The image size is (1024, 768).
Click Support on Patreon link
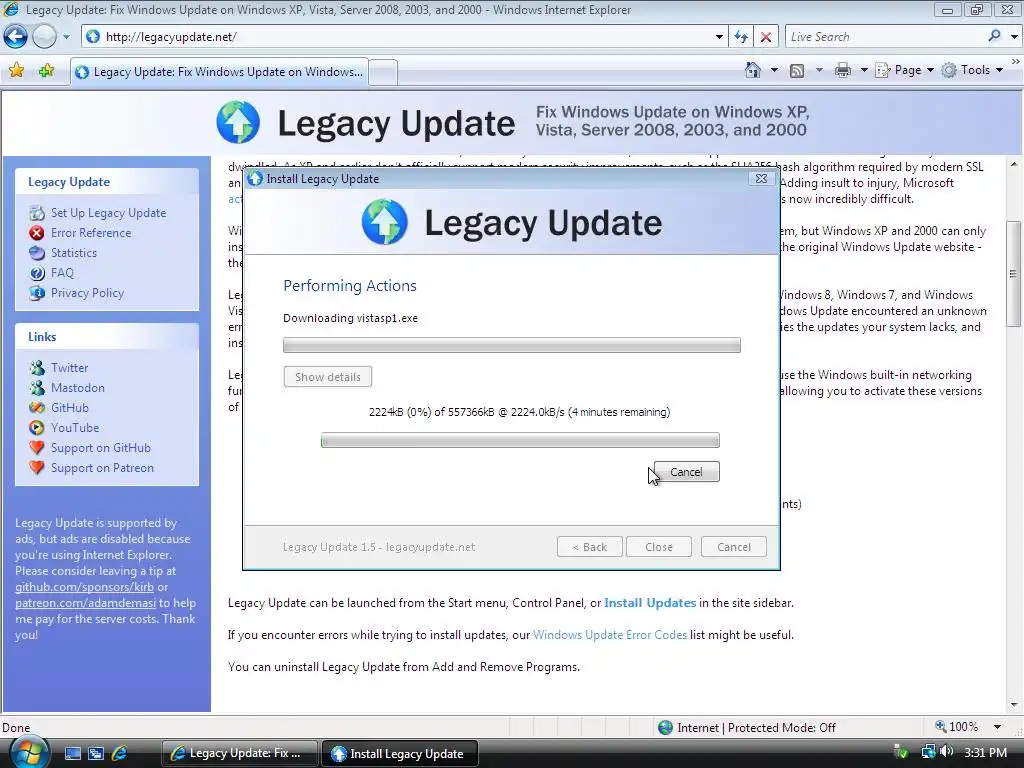tap(103, 468)
